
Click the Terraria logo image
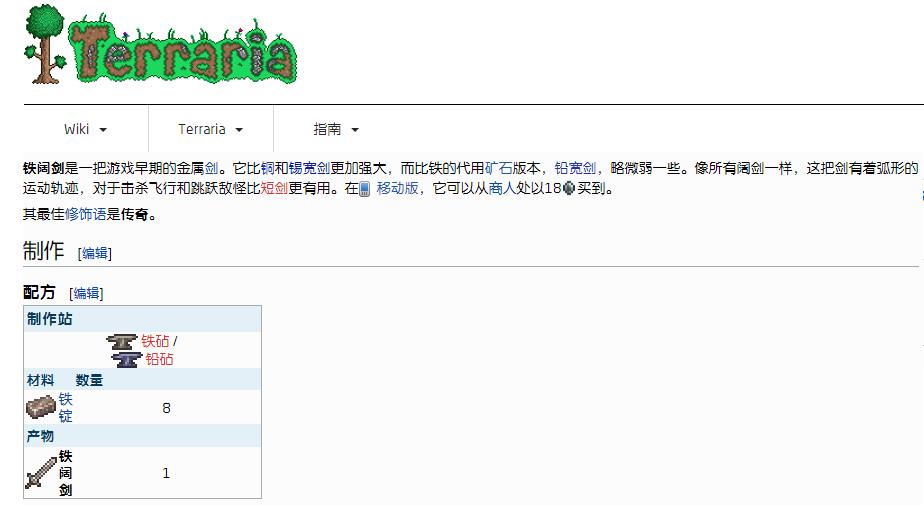click(160, 44)
